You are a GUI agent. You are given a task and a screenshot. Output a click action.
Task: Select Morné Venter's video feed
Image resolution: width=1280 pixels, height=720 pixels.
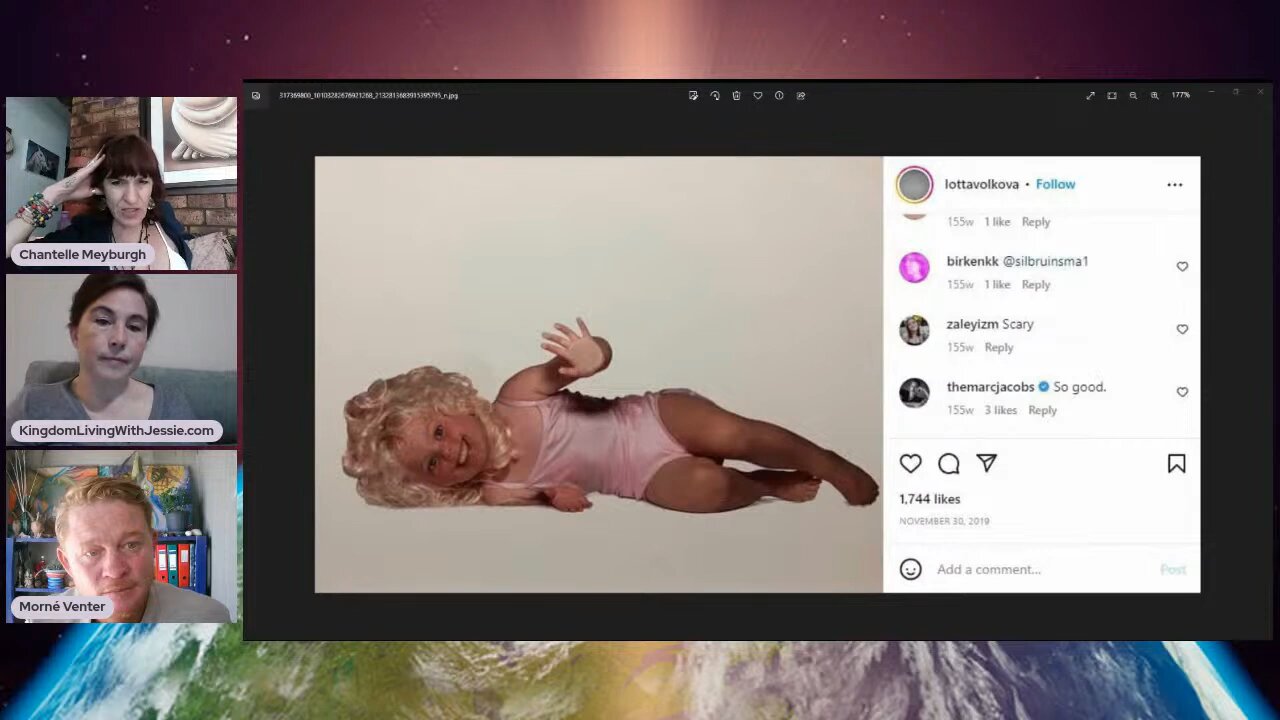[122, 536]
